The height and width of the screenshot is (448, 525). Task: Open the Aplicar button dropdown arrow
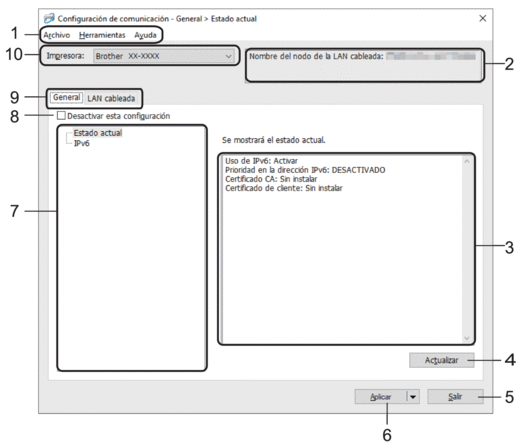[413, 397]
